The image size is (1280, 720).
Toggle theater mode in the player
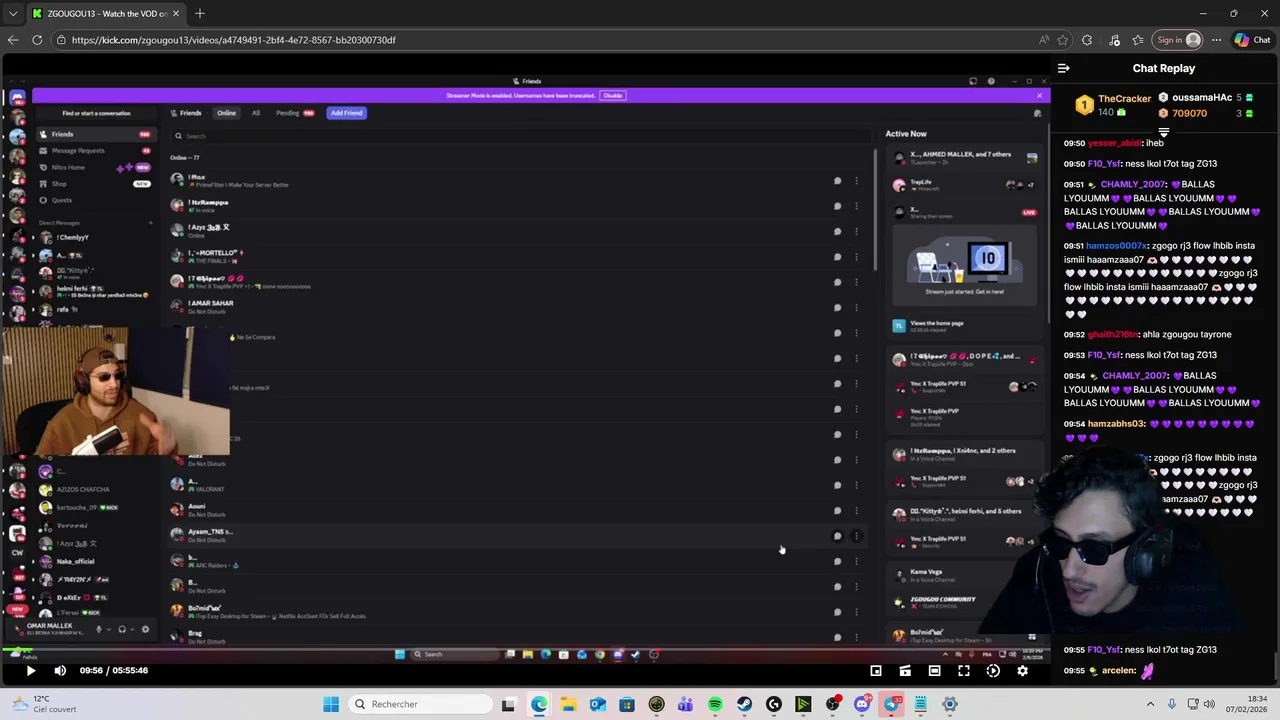pyautogui.click(x=934, y=671)
